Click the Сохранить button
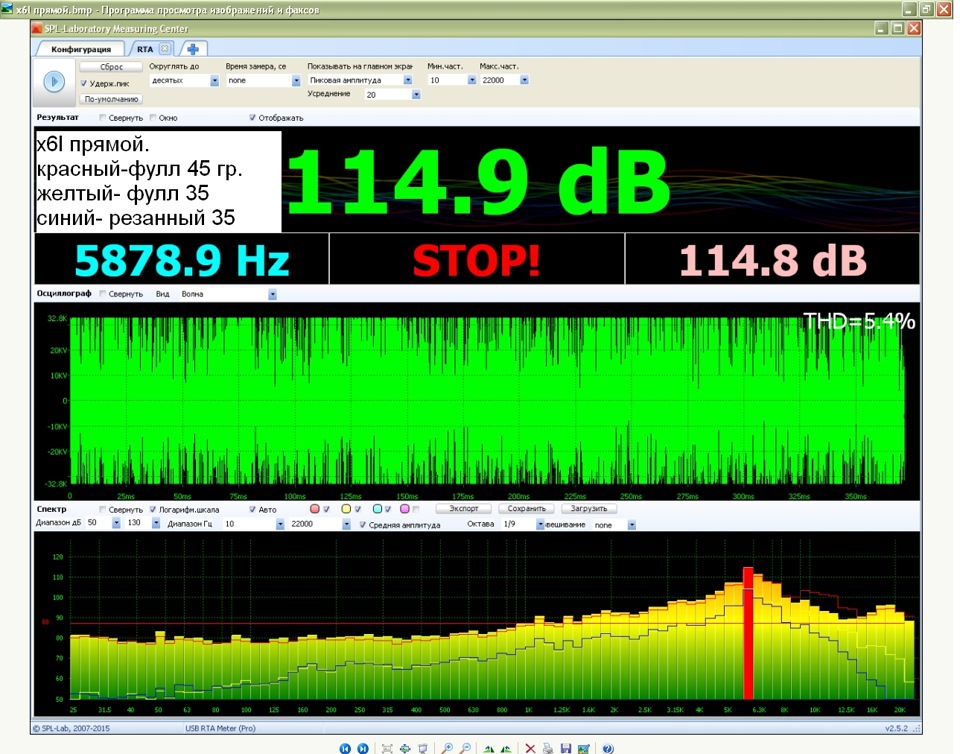The width and height of the screenshot is (960, 754). pyautogui.click(x=527, y=509)
